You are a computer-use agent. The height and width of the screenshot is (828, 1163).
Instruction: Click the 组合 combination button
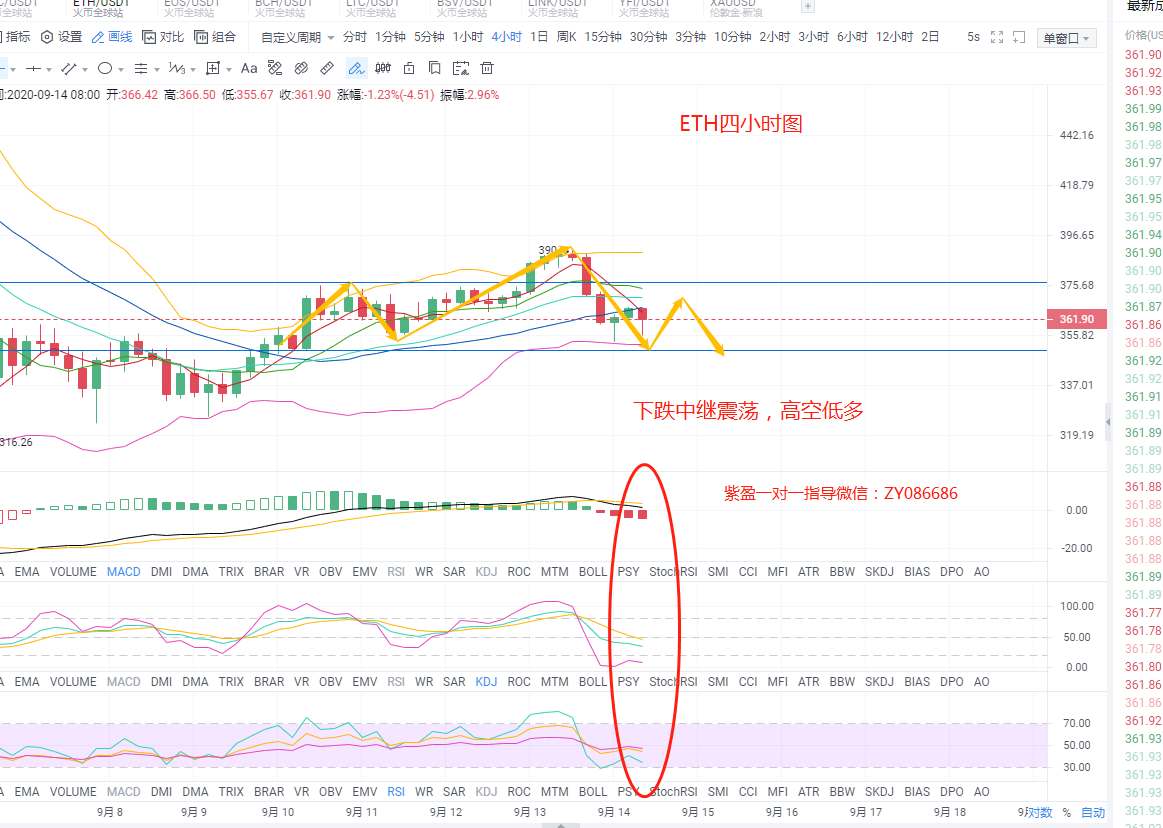(216, 37)
